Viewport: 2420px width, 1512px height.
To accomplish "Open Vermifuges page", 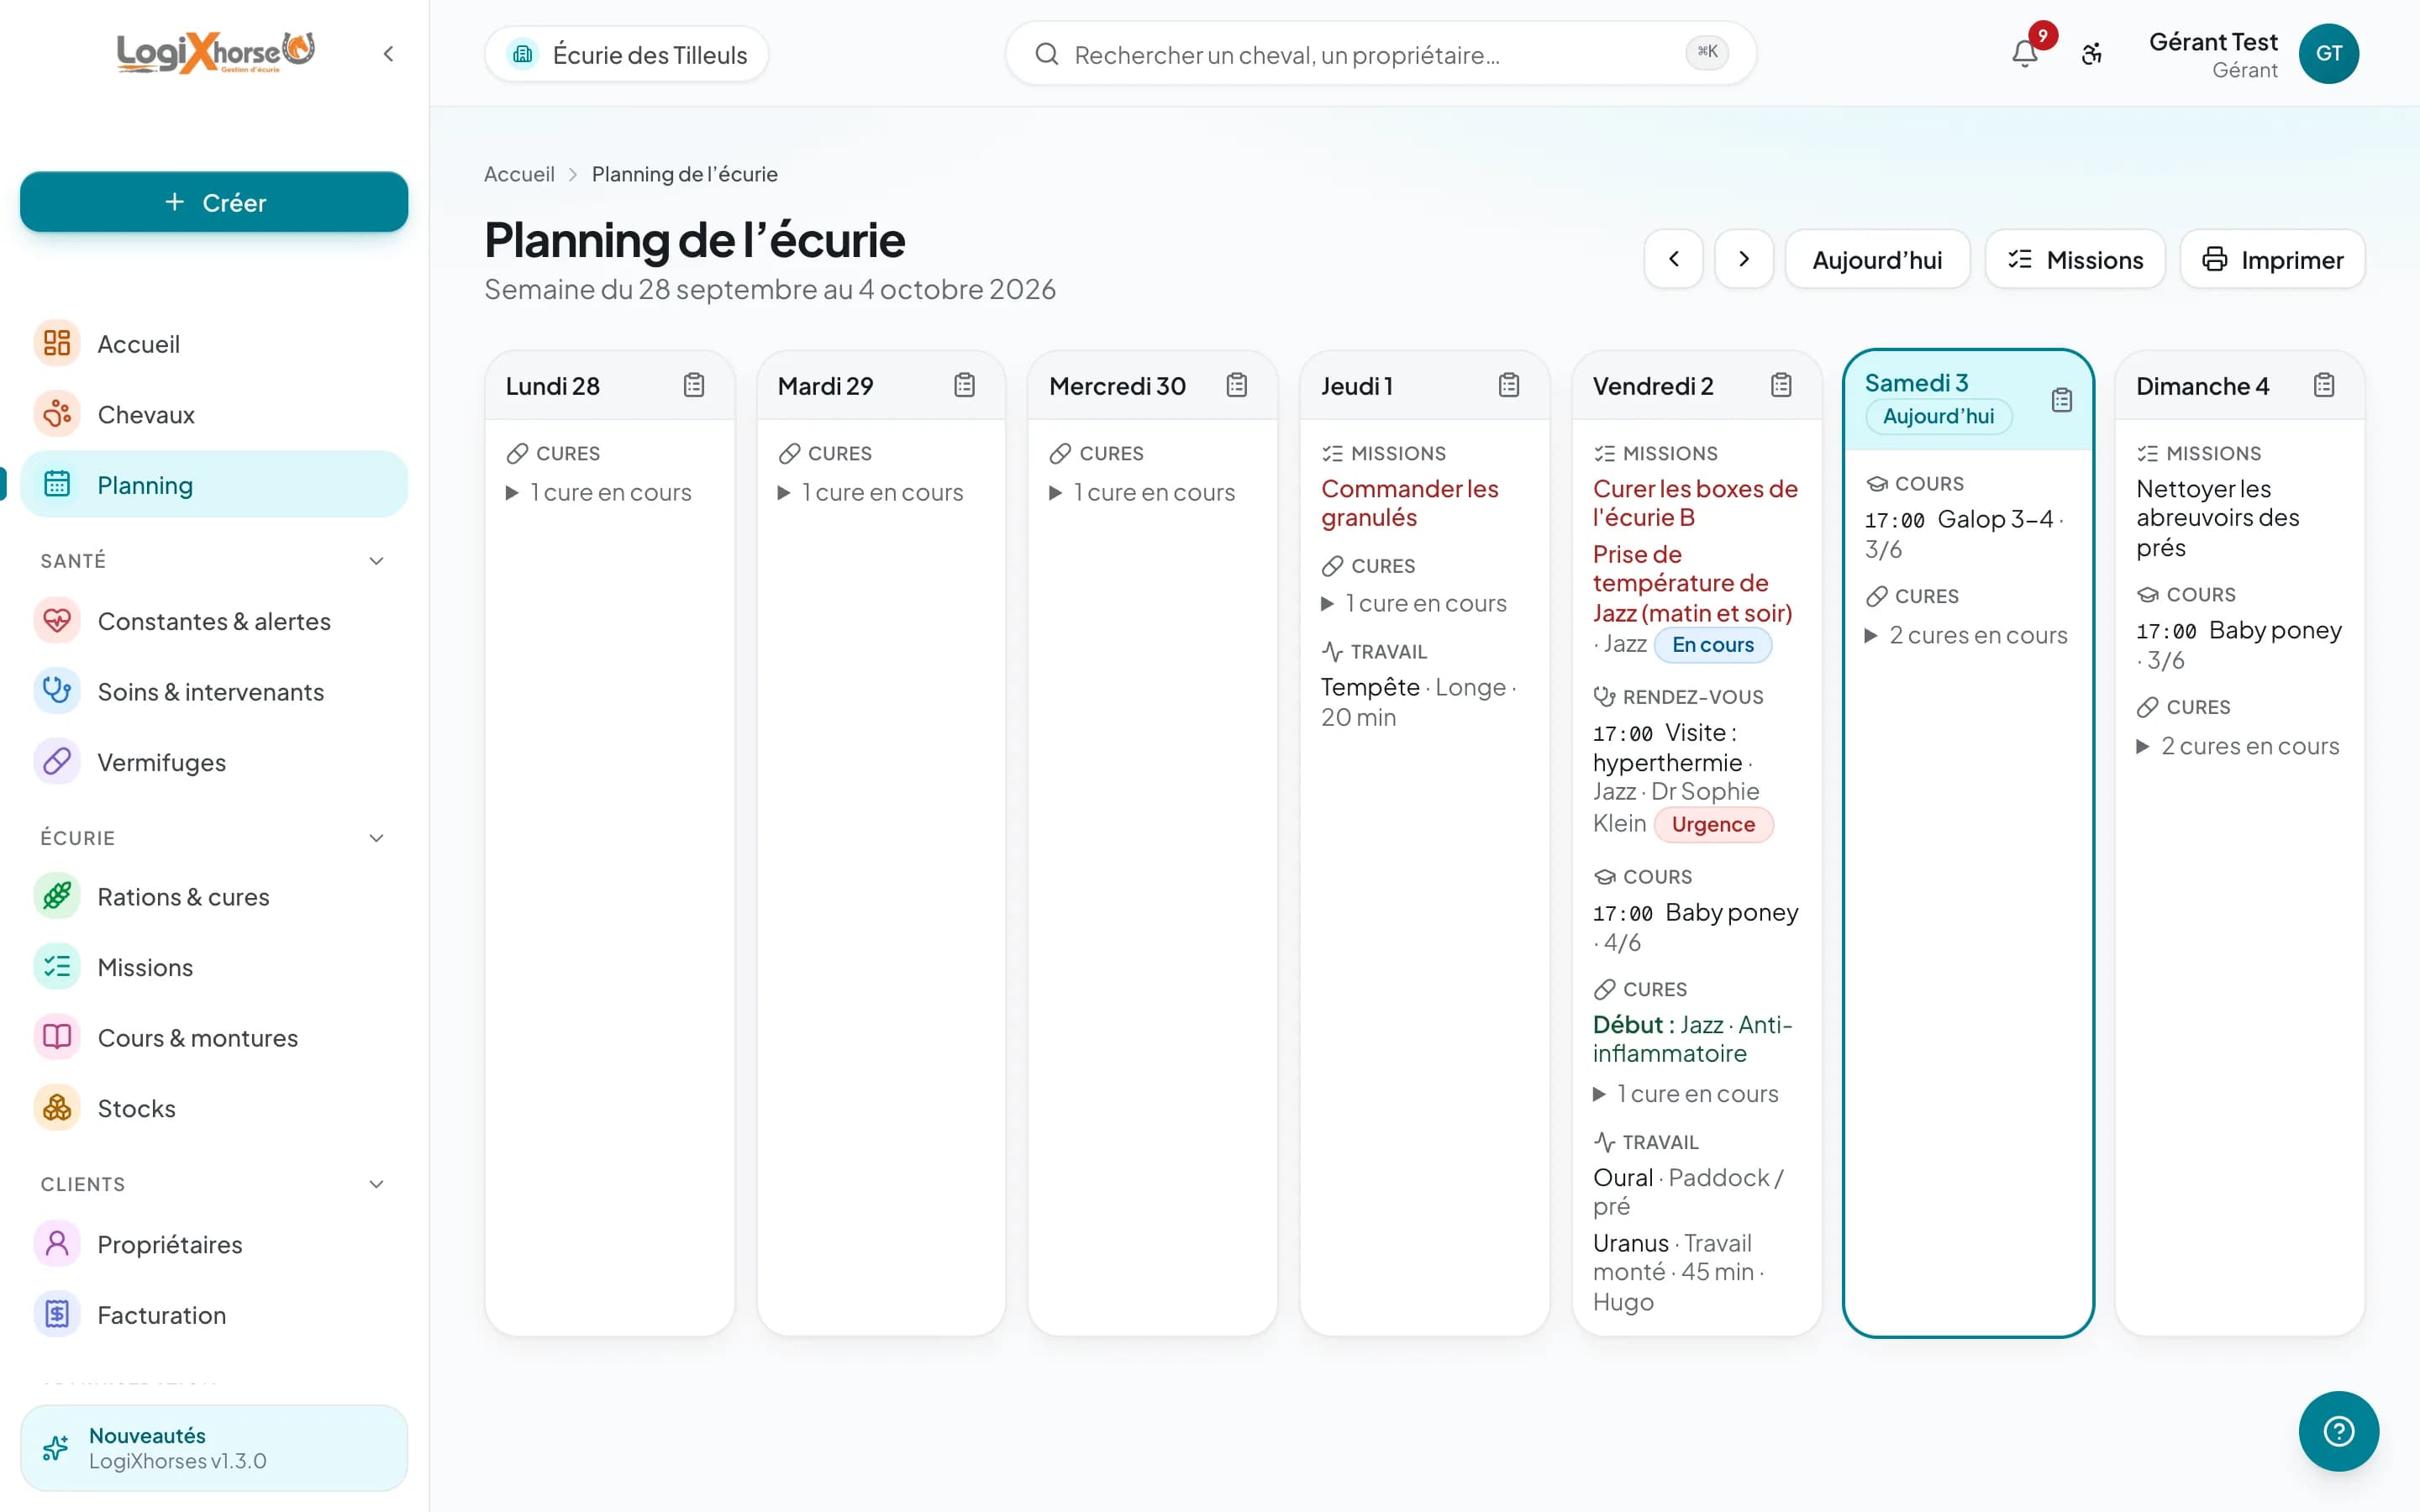I will (214, 762).
